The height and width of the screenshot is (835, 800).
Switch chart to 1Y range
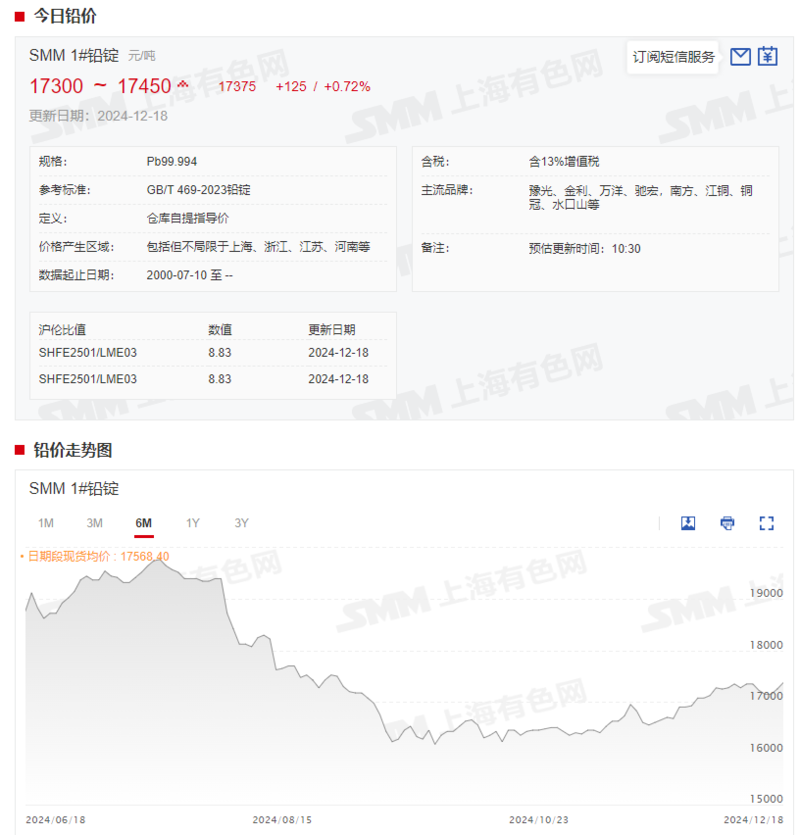193,523
